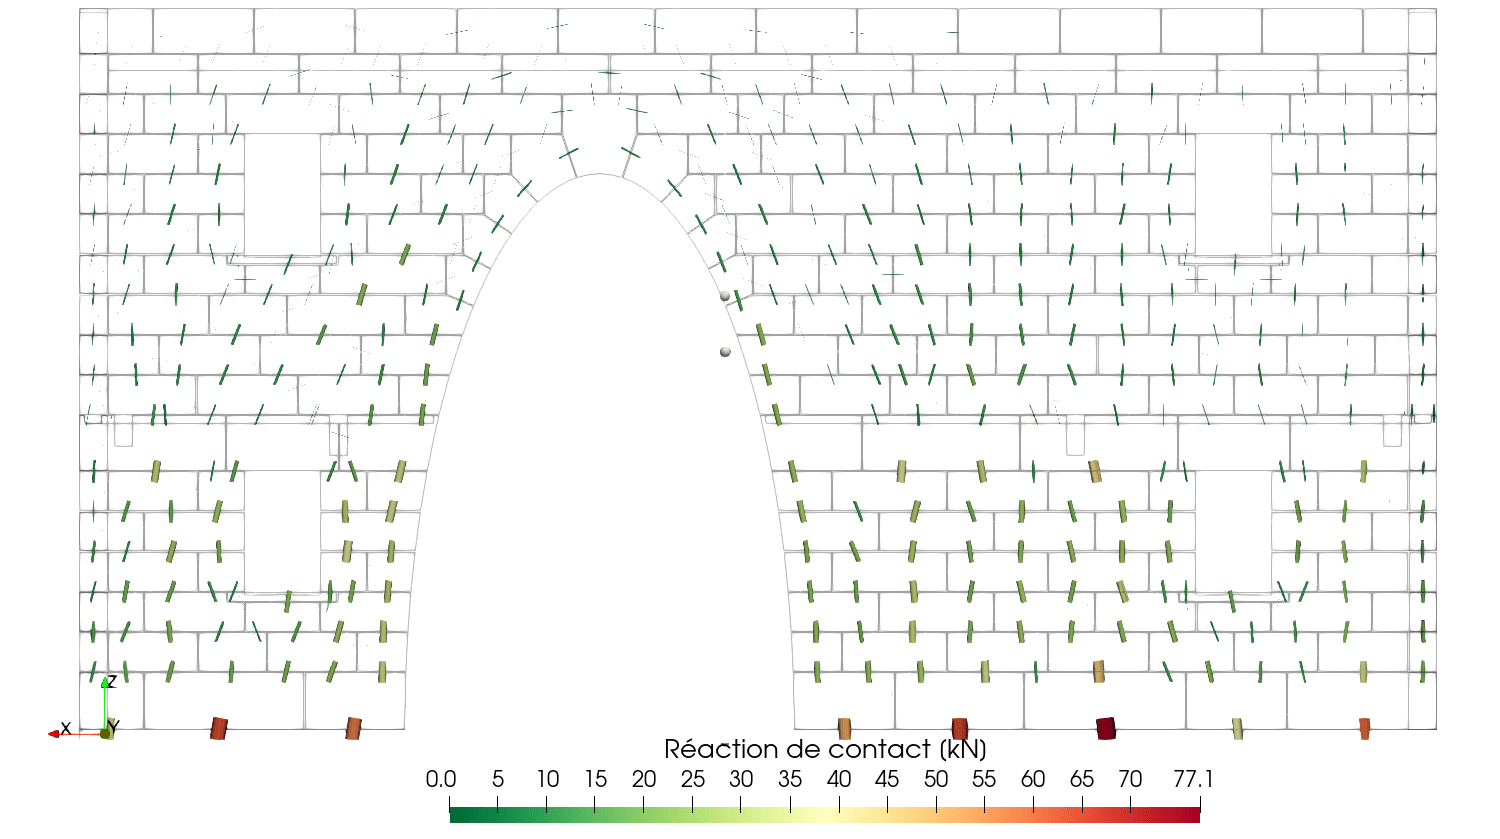Click the Y label of orientation axes
1500x839 pixels.
(114, 727)
